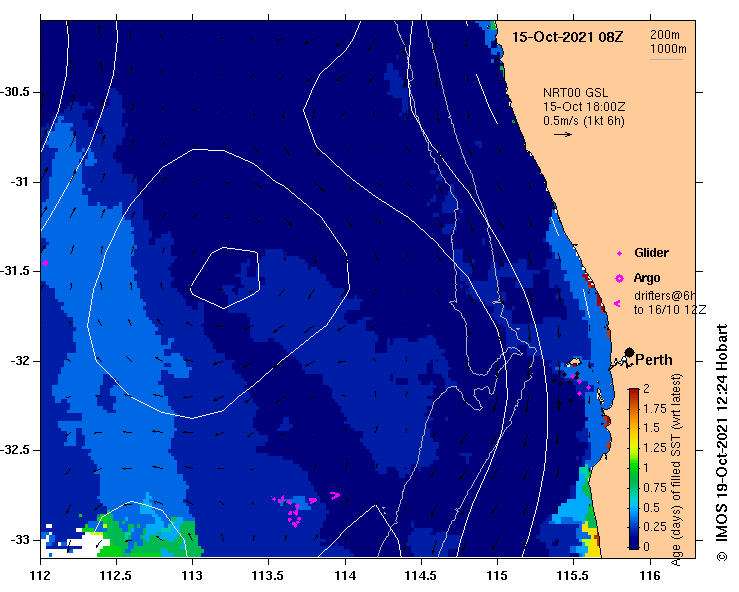The image size is (739, 592).
Task: Click the color bar value 2
Action: click(x=646, y=389)
